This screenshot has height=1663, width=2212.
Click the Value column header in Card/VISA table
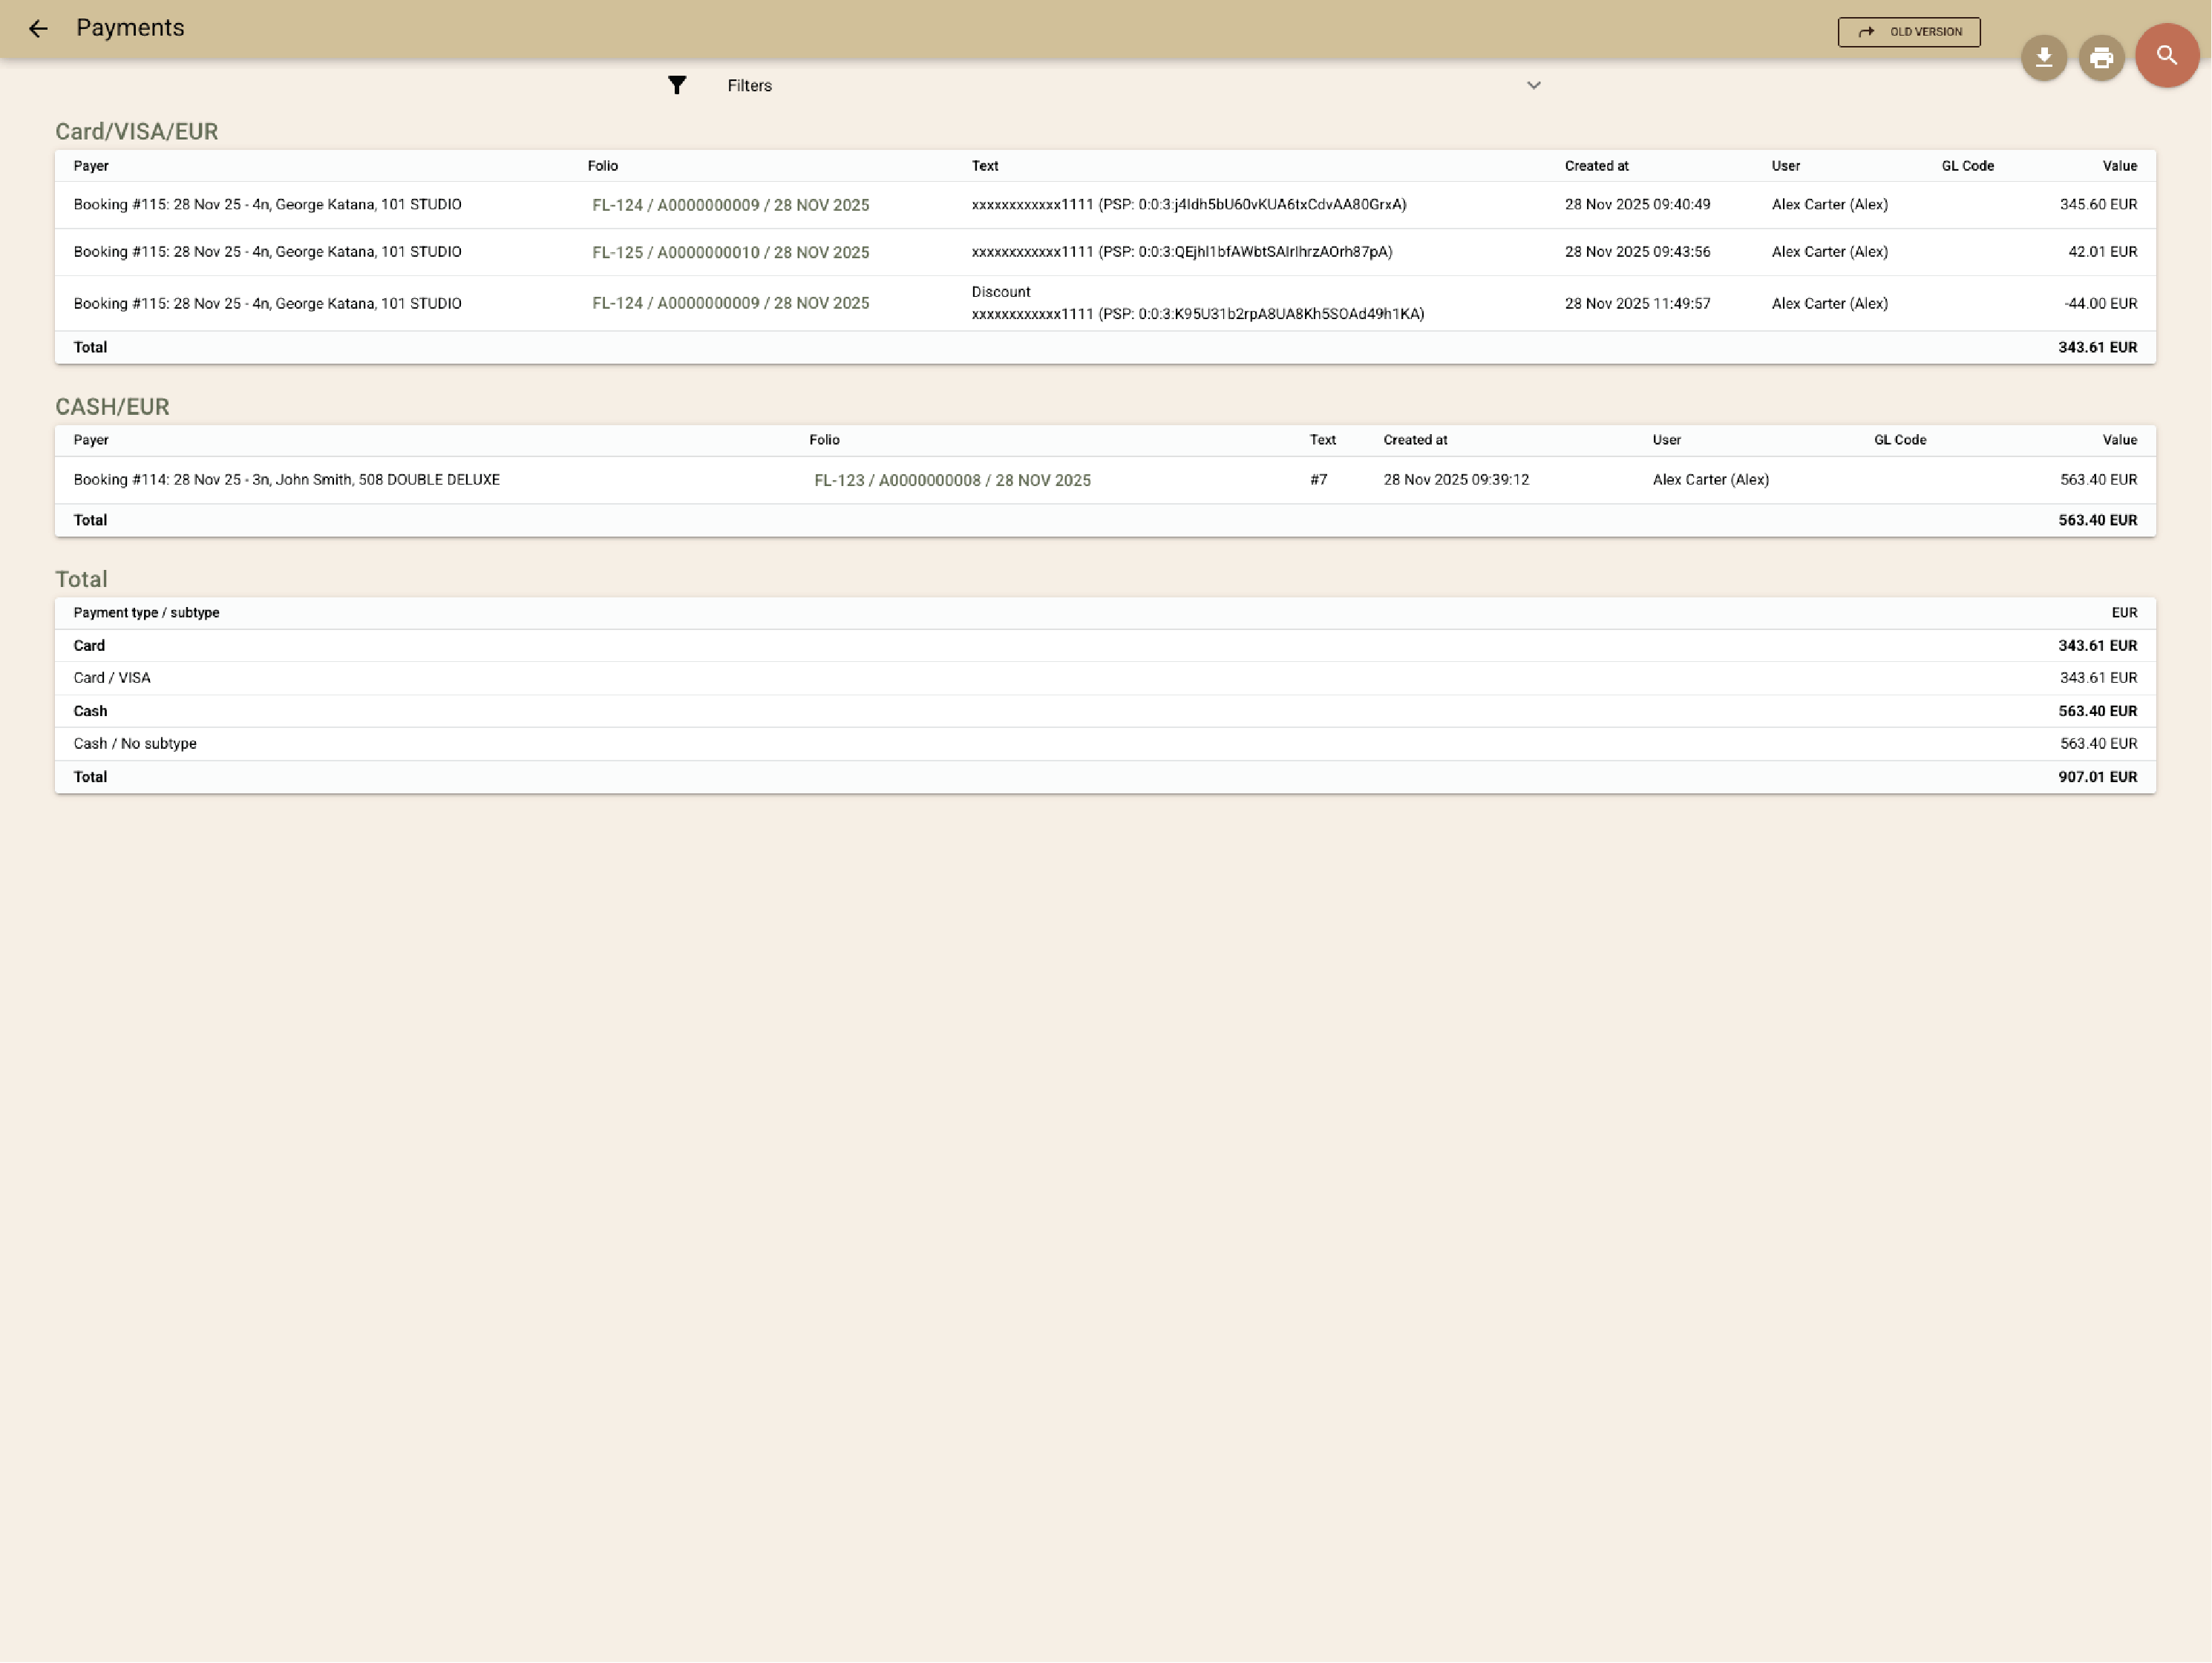point(2119,166)
